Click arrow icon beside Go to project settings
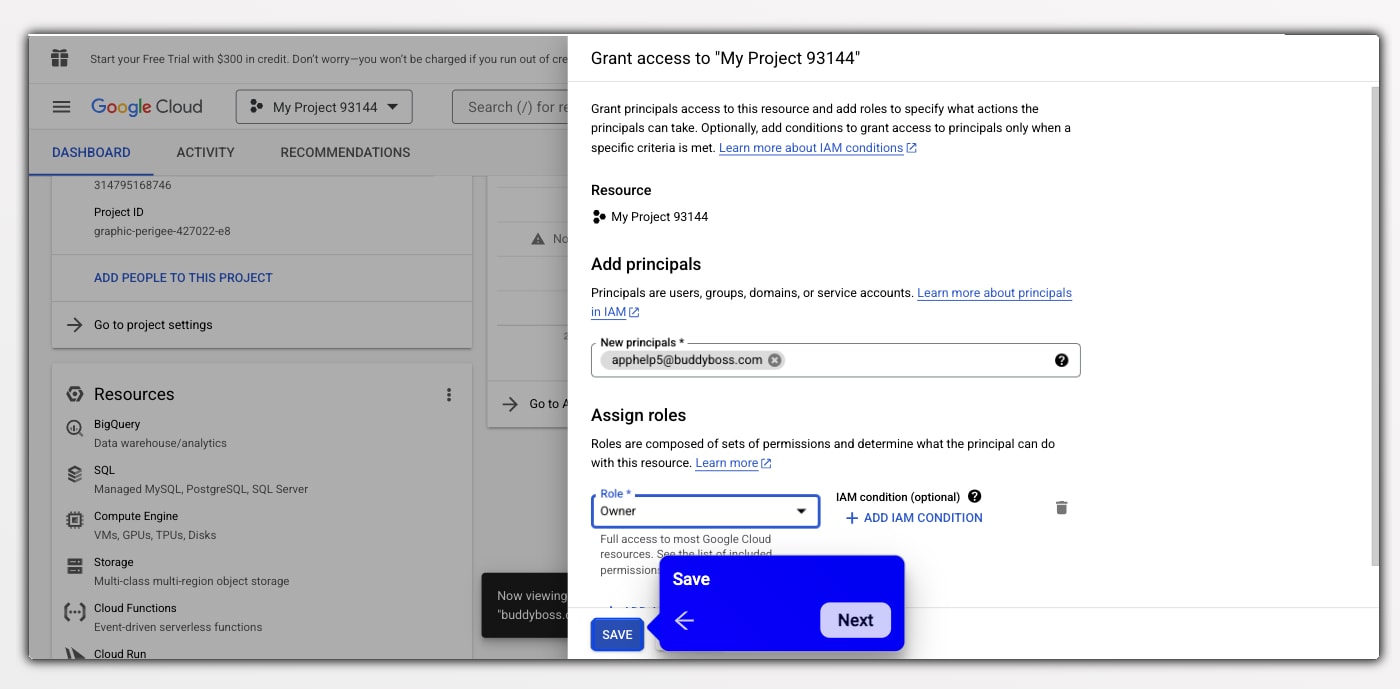 (x=75, y=325)
